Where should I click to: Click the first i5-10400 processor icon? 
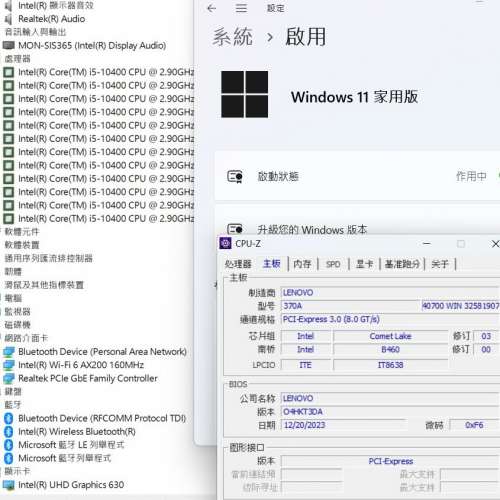click(x=9, y=72)
